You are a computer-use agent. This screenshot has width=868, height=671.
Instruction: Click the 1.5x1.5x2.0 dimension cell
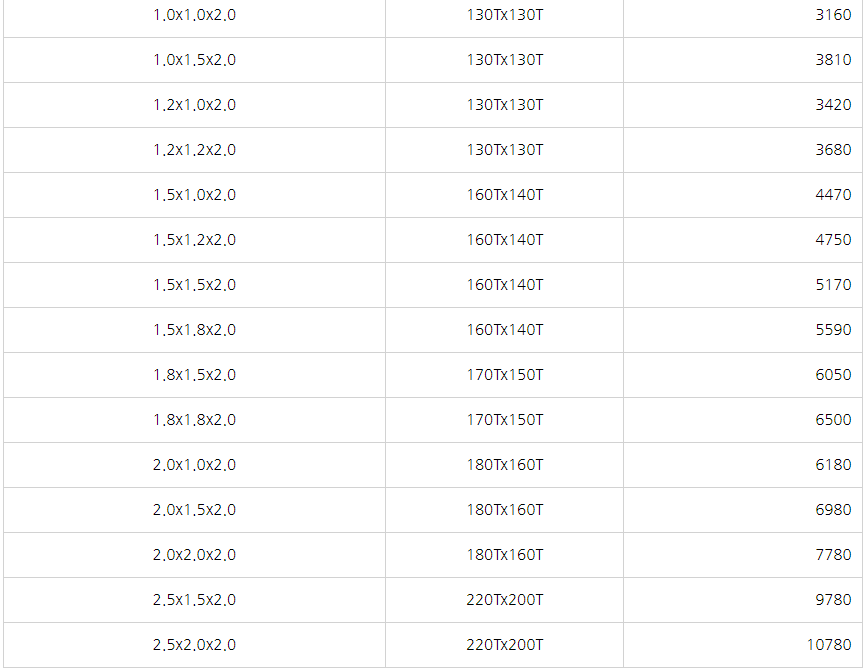194,285
